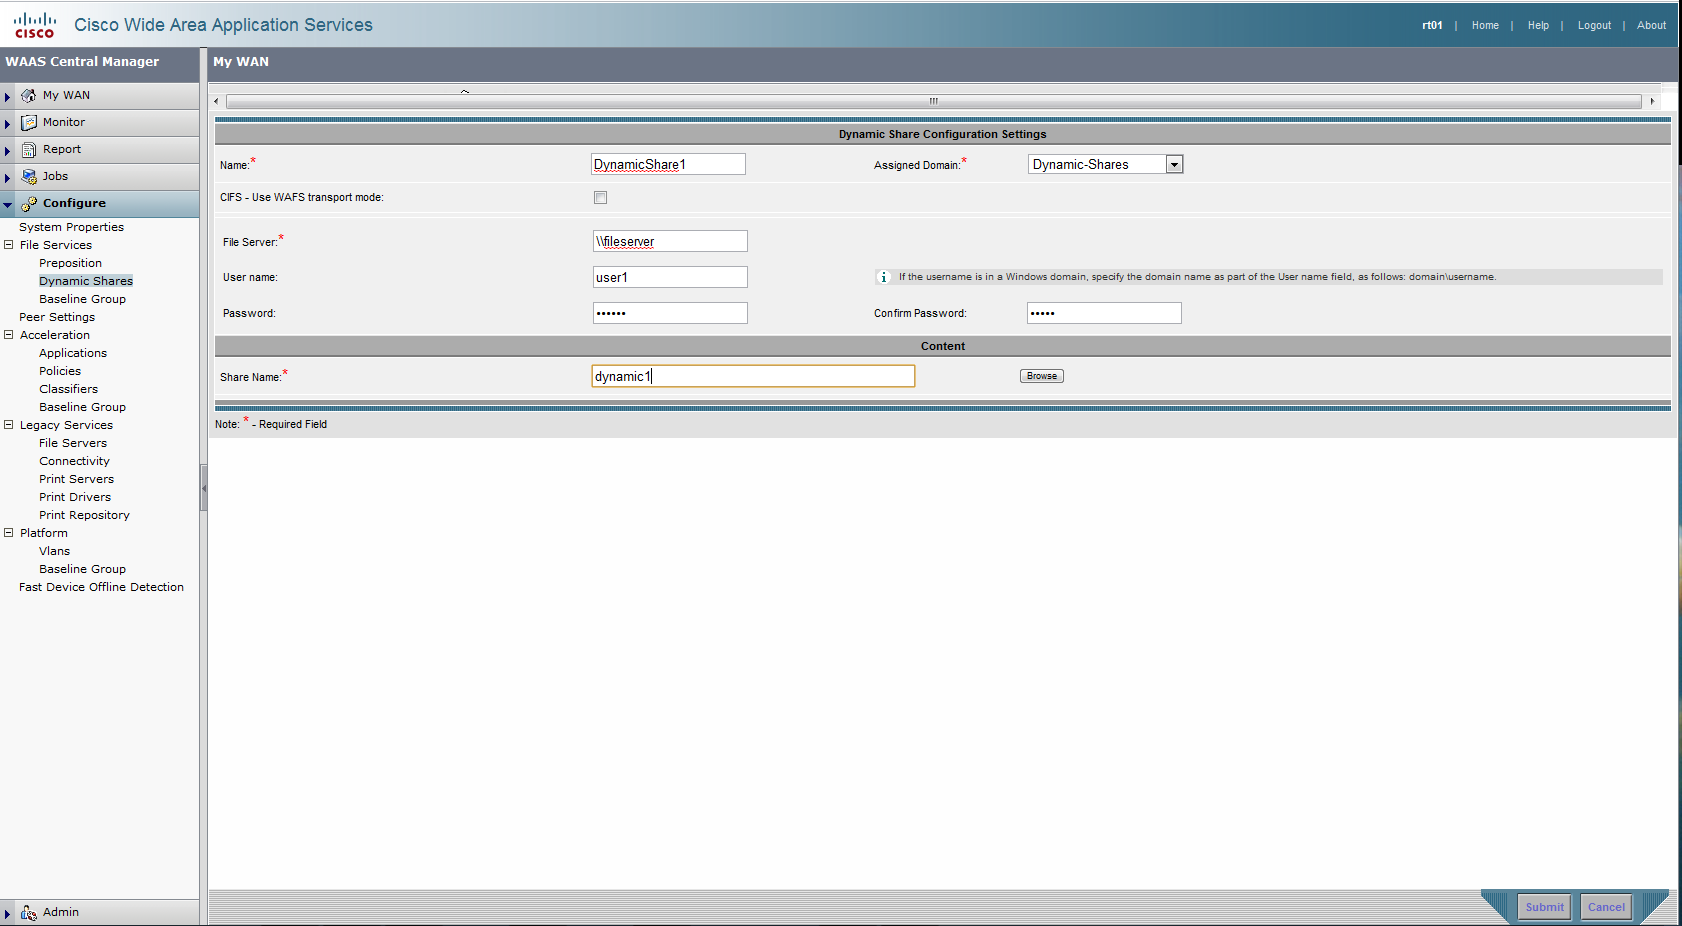
Task: Collapse the Acceleration tree node
Action: 9,335
